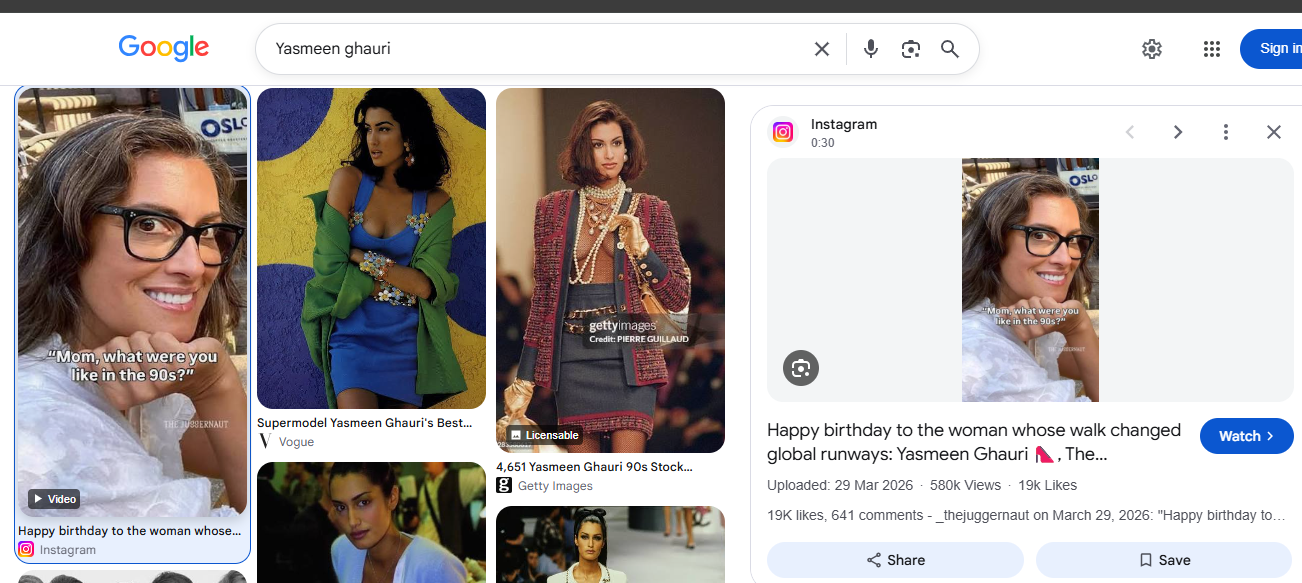
Task: Open the white-top portrait thumbnail below Vogue
Action: (371, 522)
